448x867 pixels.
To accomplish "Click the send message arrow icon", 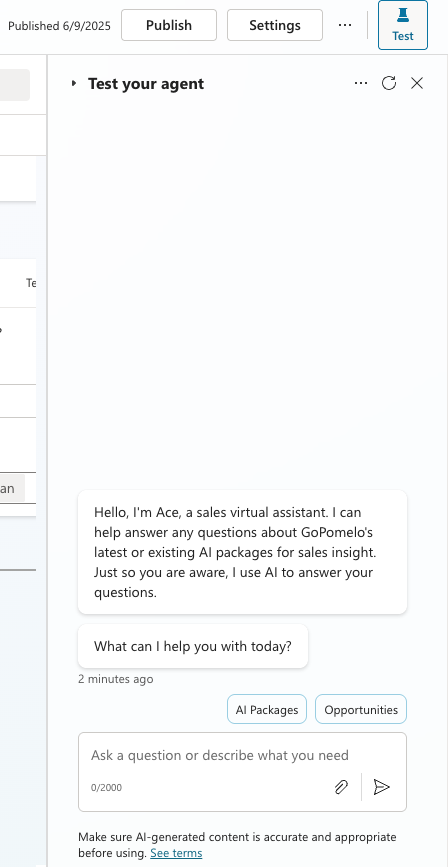I will click(x=382, y=787).
